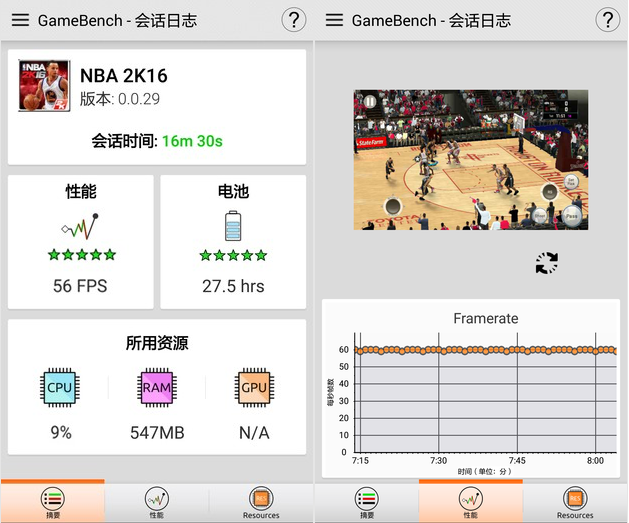The image size is (629, 523).
Task: Tap the 7:15 marker on Framerate chart
Action: tap(360, 460)
